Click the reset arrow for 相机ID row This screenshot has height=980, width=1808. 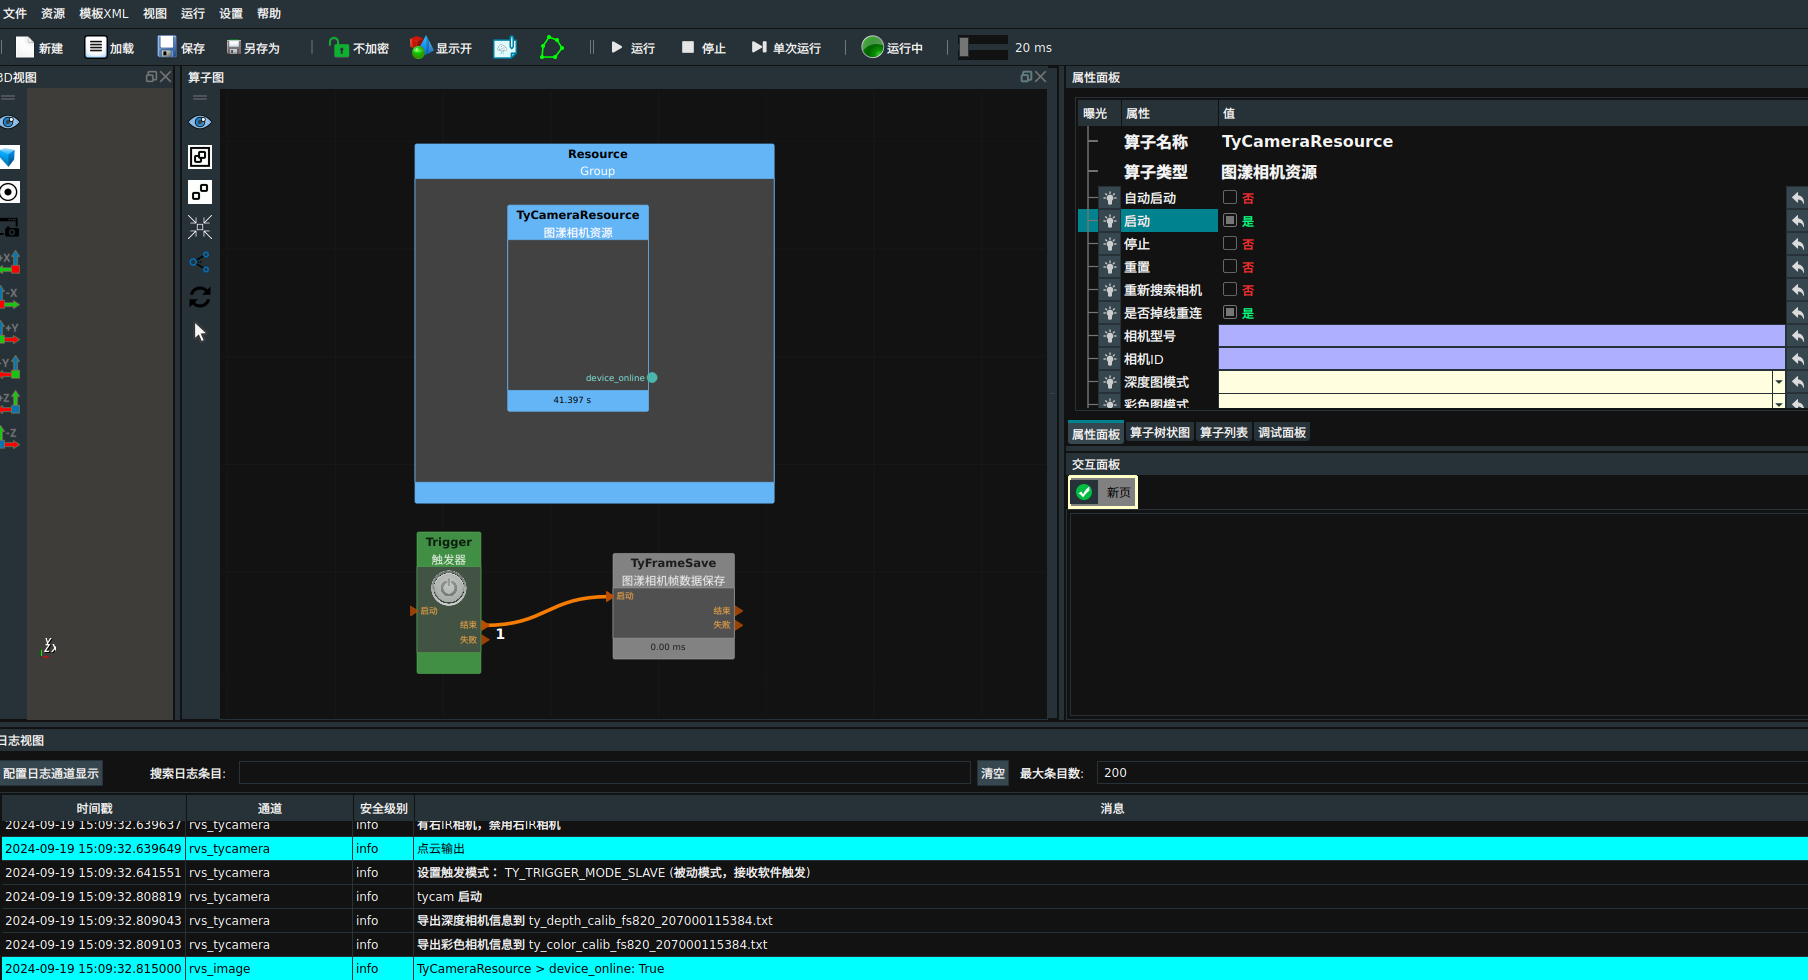1797,359
